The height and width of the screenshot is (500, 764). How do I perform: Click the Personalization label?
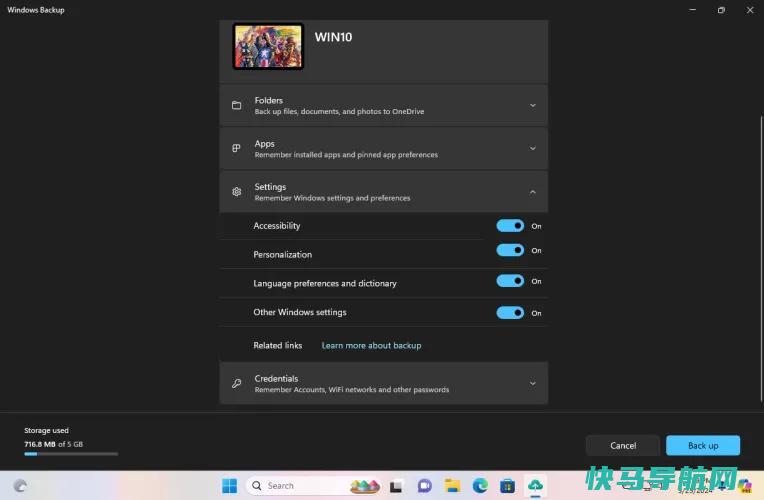pos(283,254)
